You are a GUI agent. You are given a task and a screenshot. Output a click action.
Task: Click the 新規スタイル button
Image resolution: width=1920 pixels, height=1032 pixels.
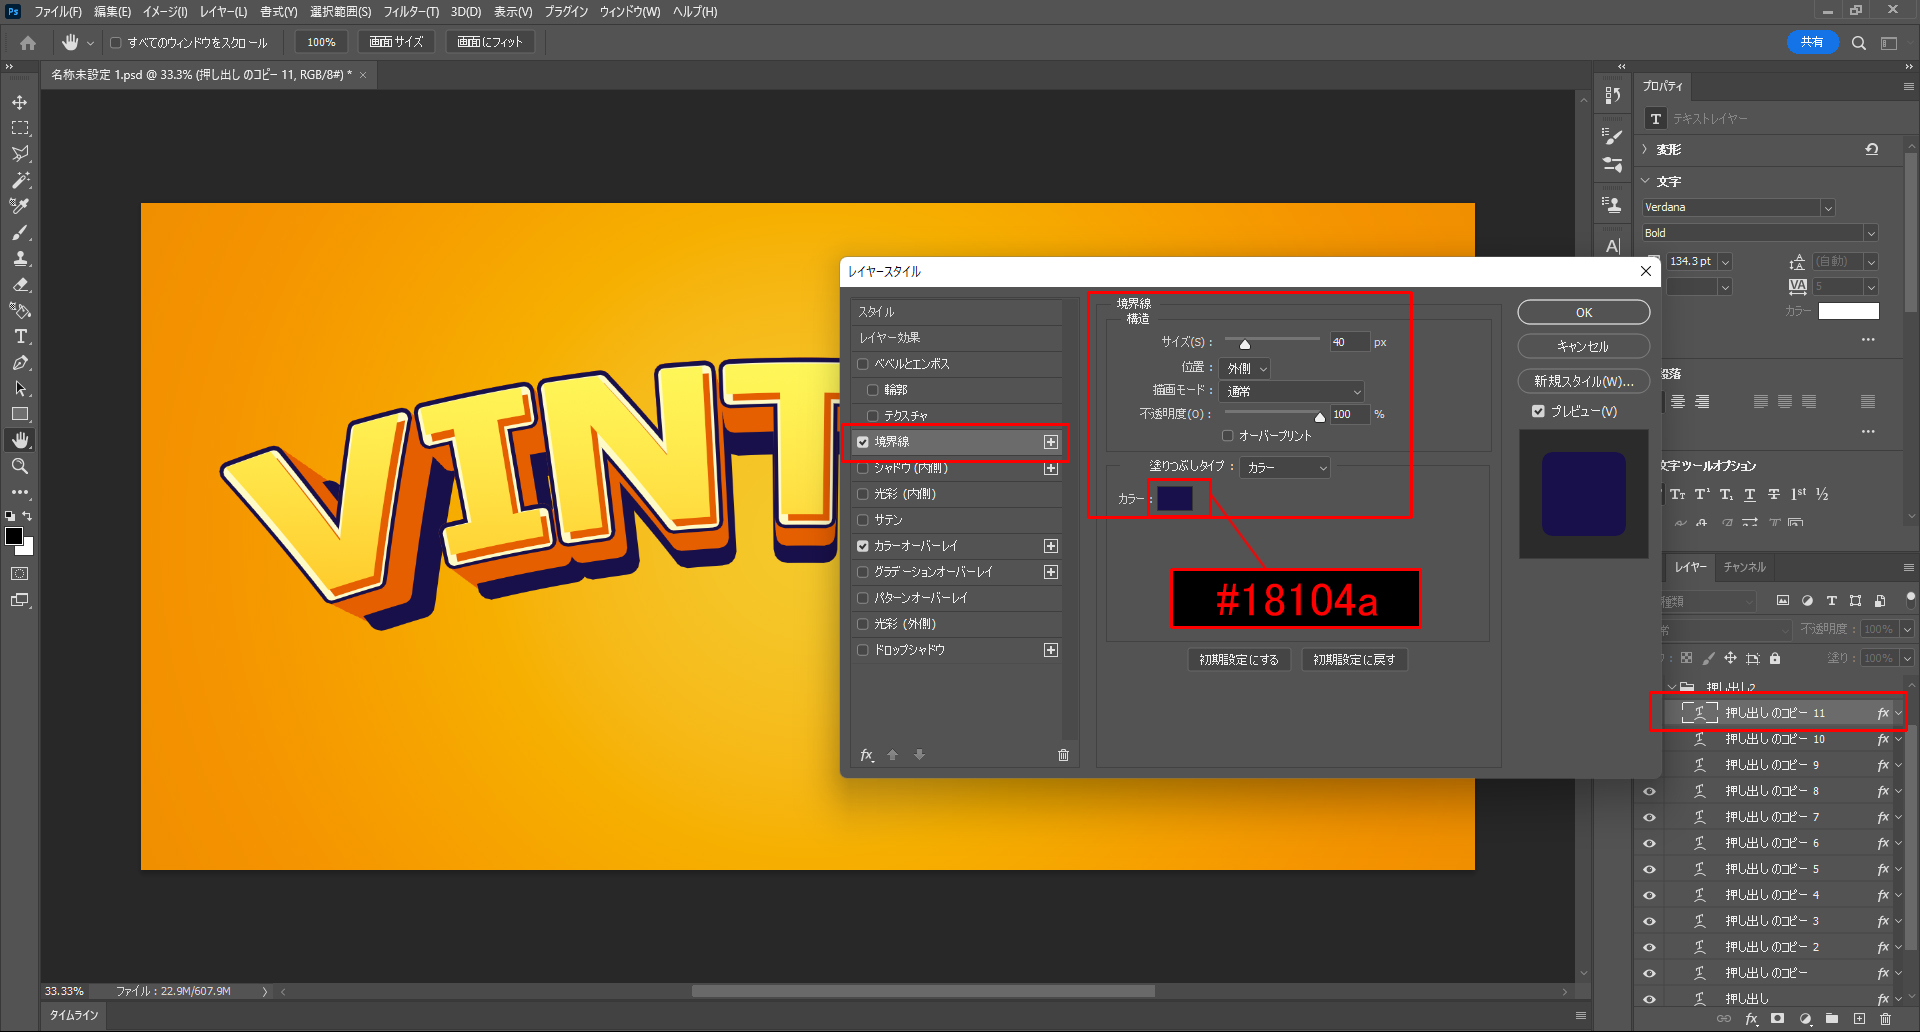1583,381
